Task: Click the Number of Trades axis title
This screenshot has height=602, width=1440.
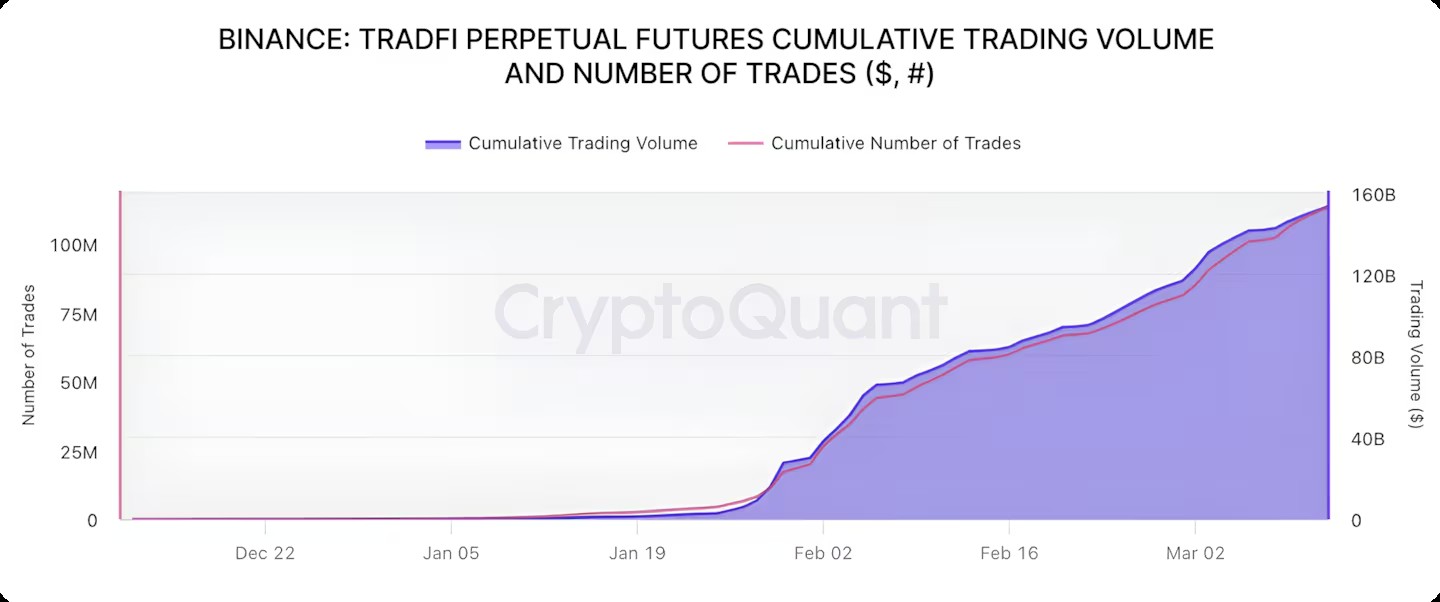Action: [29, 355]
